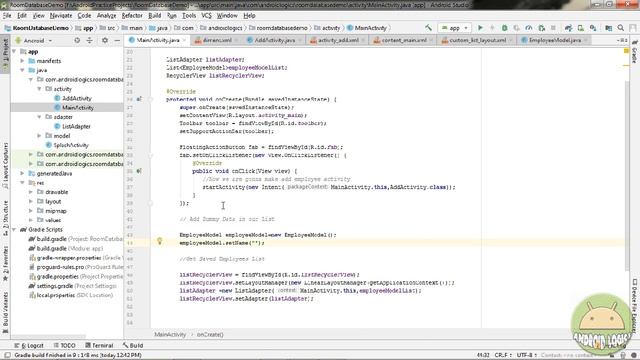Click the editor vertical scrollbar
640x360 pixels.
tap(627, 176)
